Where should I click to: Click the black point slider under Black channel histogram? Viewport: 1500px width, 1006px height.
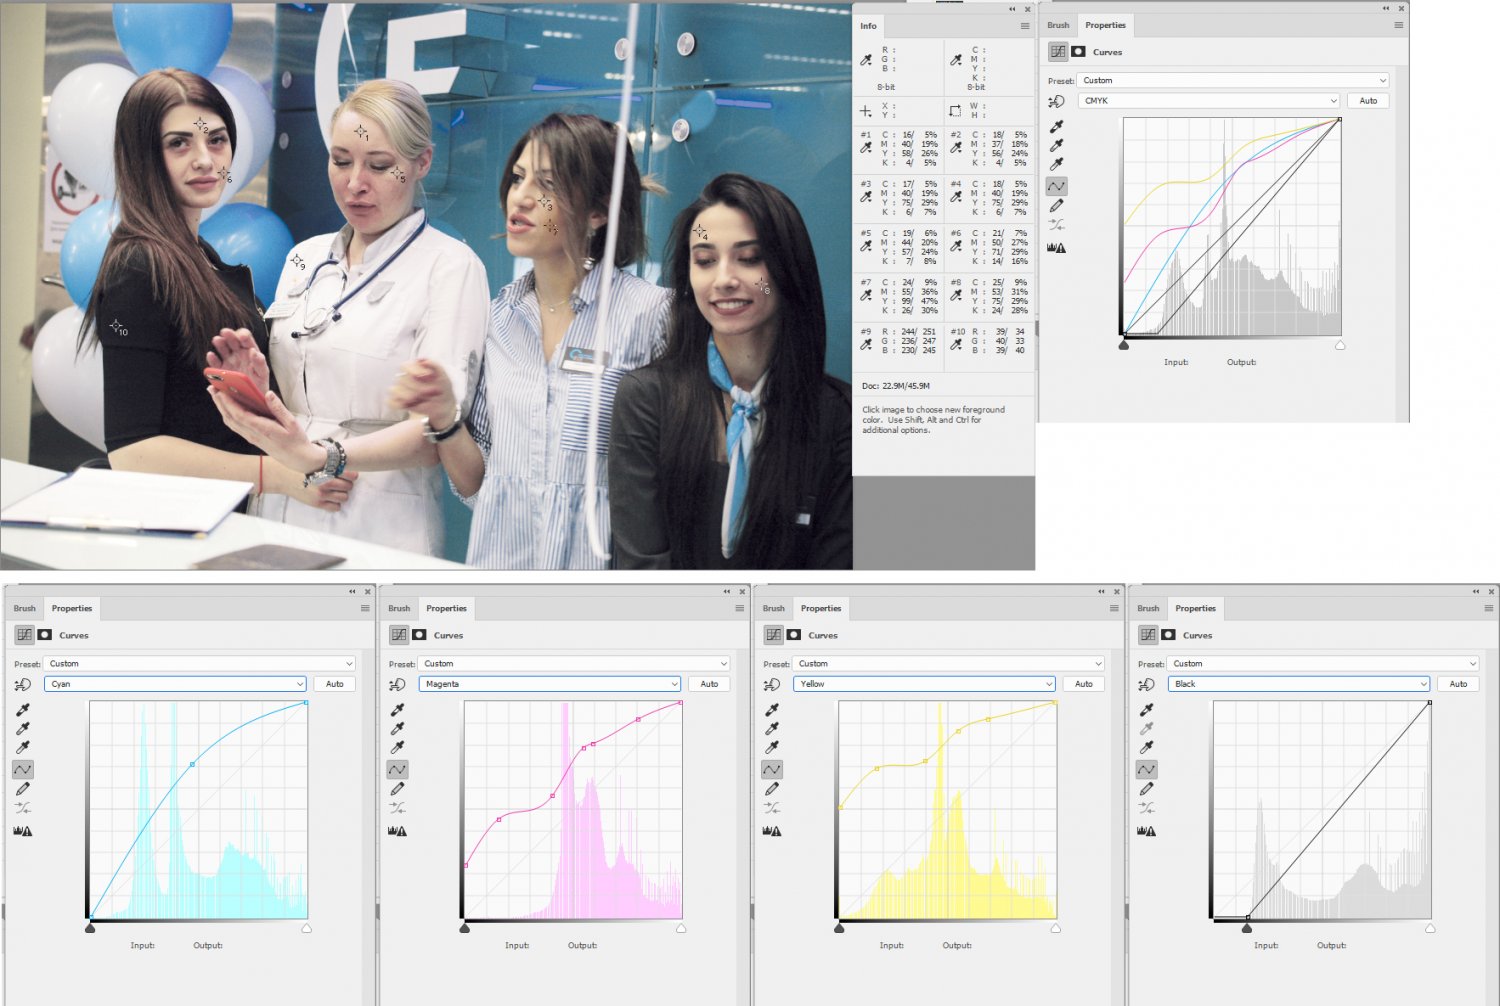tap(1247, 929)
